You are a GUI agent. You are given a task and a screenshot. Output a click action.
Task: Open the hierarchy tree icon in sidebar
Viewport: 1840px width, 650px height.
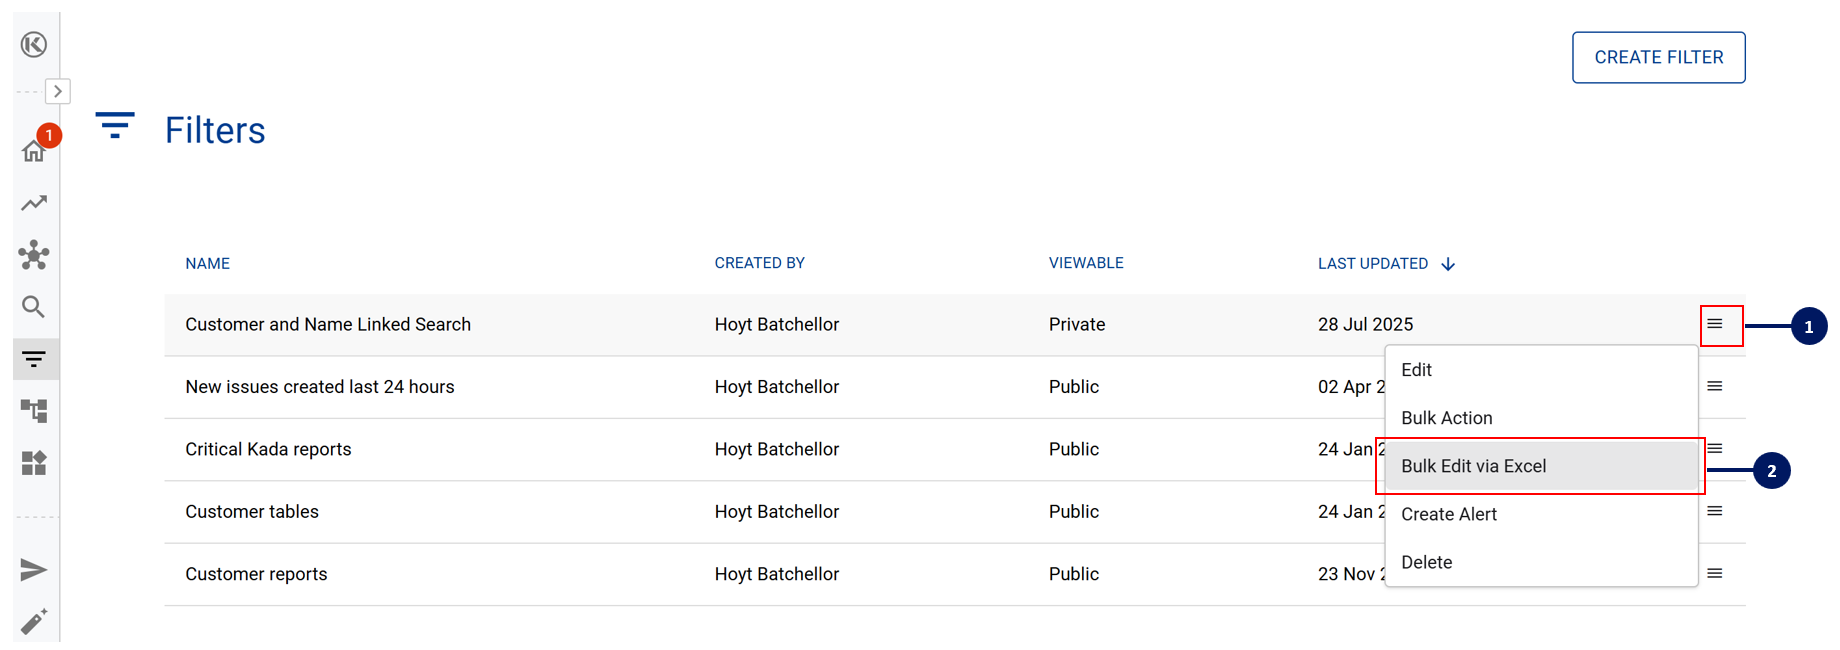pos(34,411)
